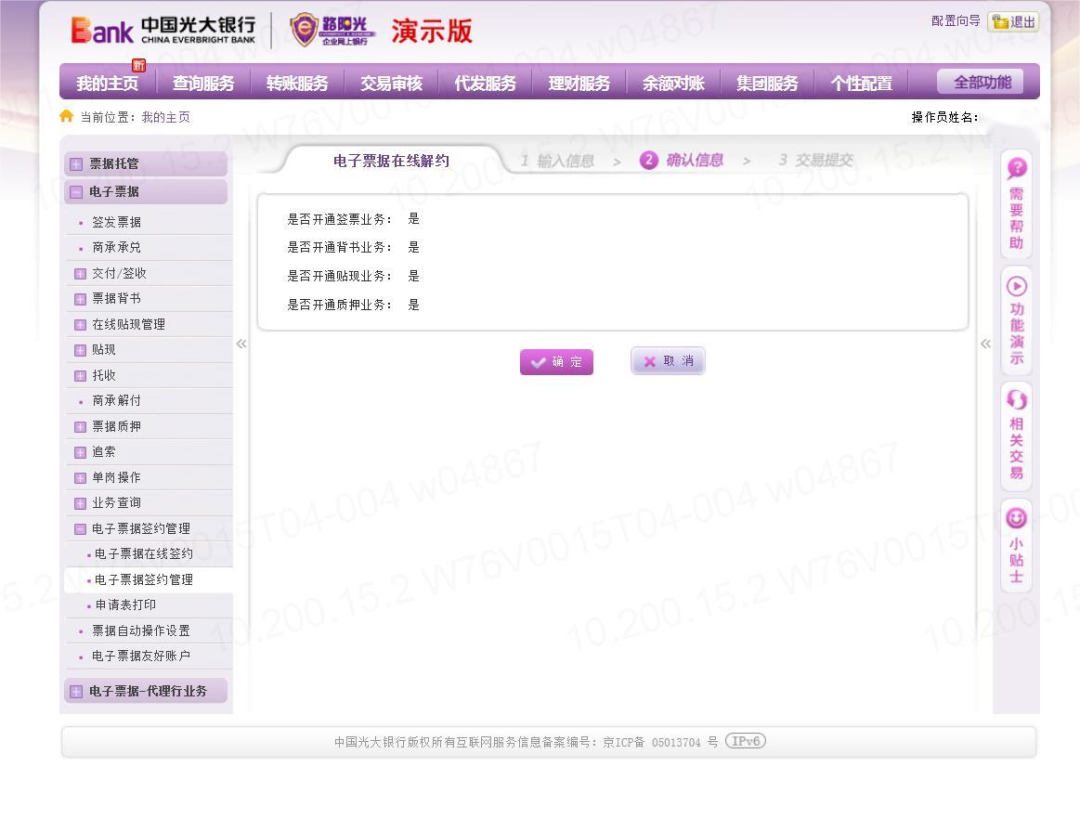Collapse the right panel with double-arrow

pyautogui.click(x=985, y=344)
